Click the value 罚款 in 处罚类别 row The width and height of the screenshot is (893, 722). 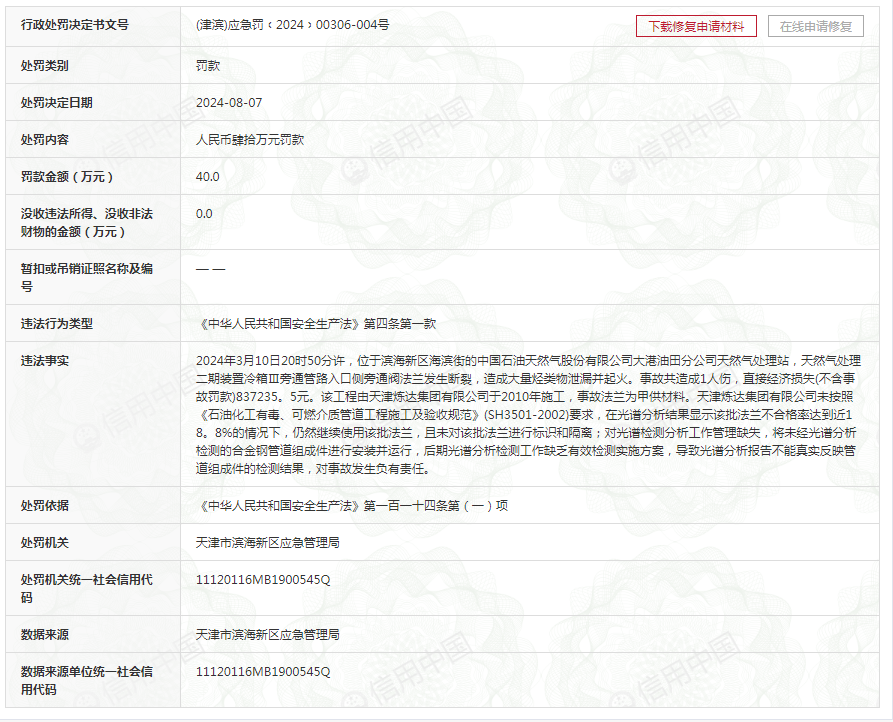tap(208, 65)
